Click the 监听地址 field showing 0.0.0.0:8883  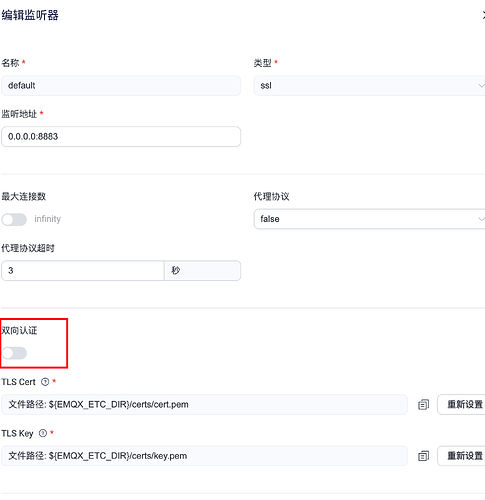[121, 137]
